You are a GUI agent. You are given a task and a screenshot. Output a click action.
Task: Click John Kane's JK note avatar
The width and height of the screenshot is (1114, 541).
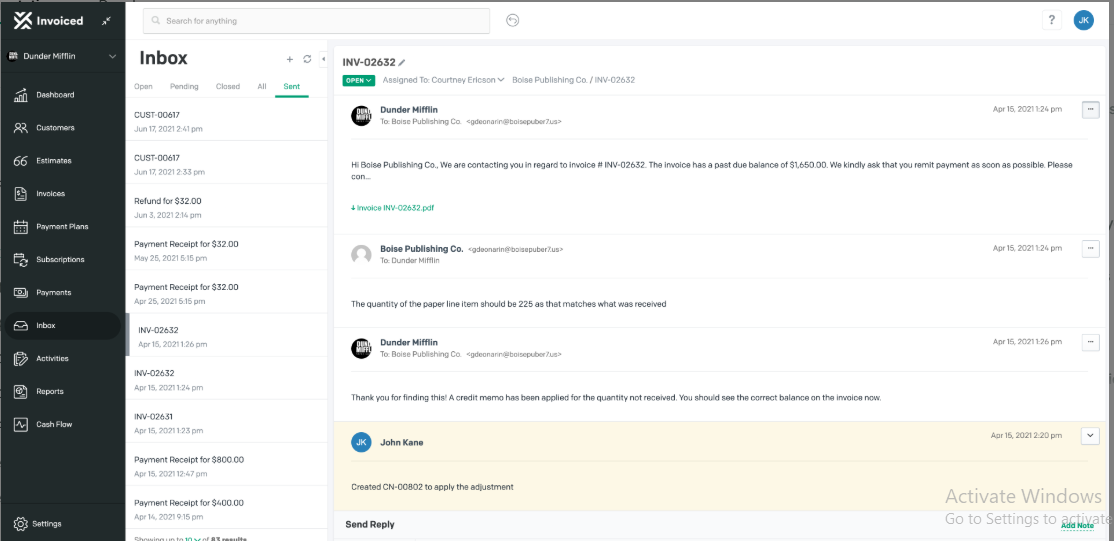click(x=361, y=442)
